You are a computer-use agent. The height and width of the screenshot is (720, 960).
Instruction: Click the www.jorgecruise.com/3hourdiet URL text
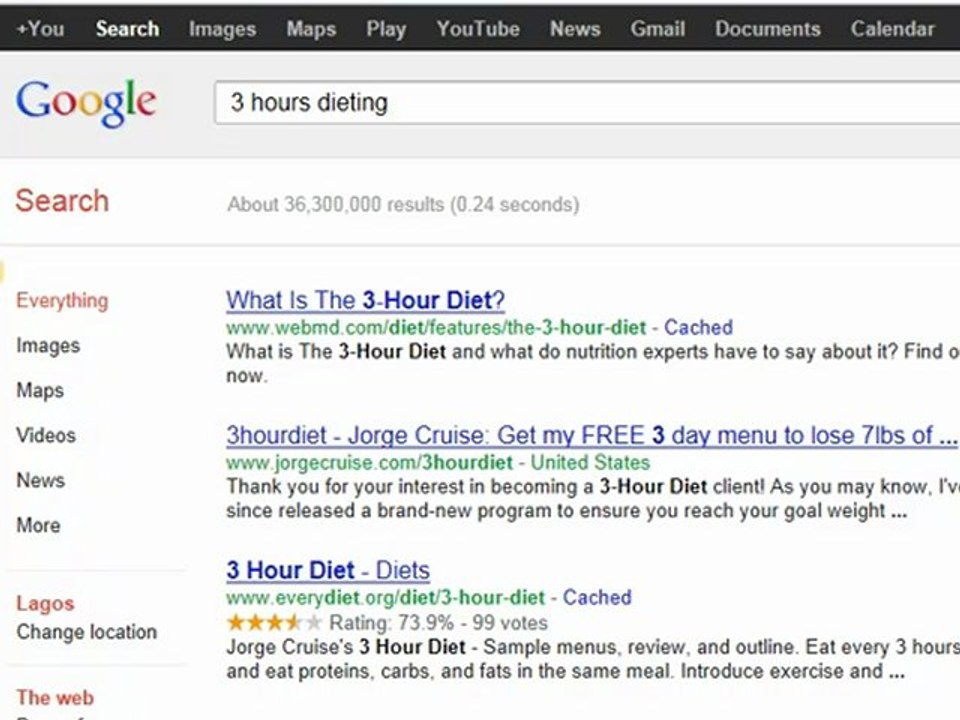pos(369,463)
